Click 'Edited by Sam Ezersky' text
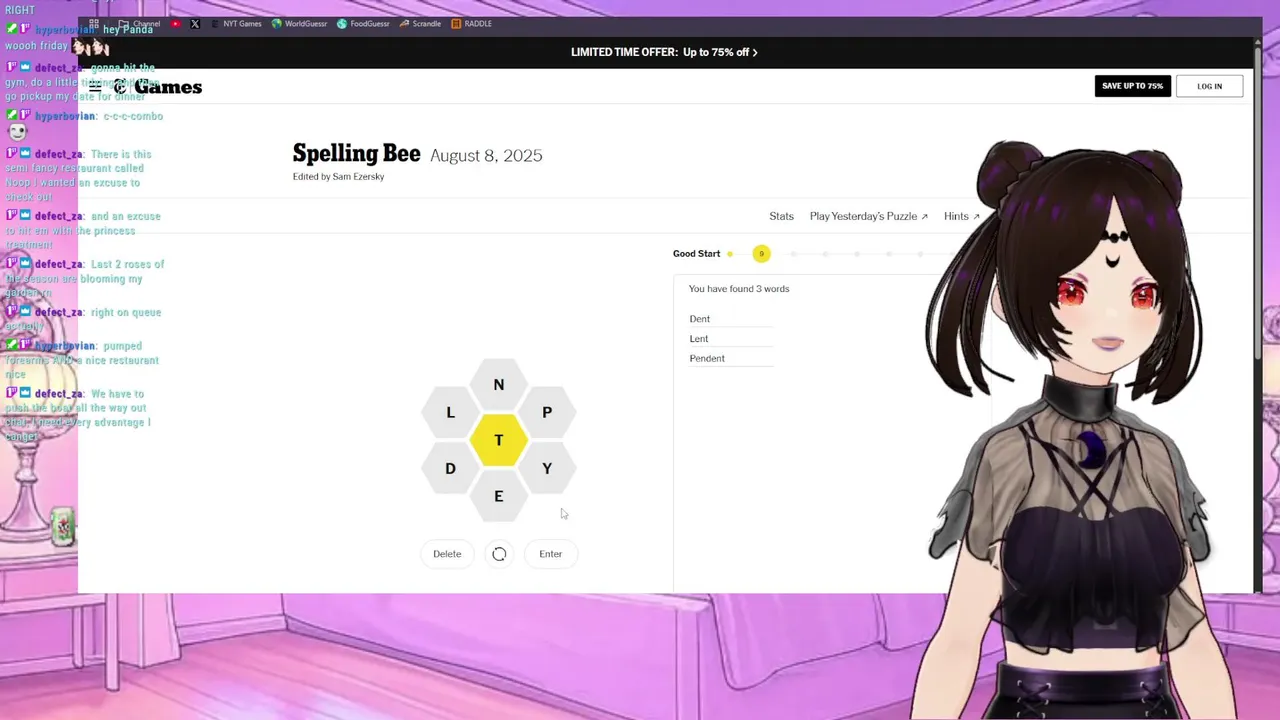 coord(338,177)
